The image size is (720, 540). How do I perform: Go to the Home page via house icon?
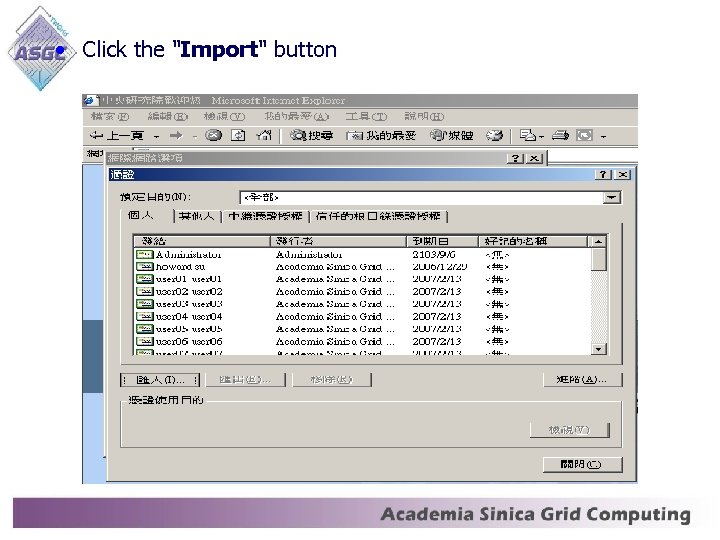pyautogui.click(x=264, y=135)
